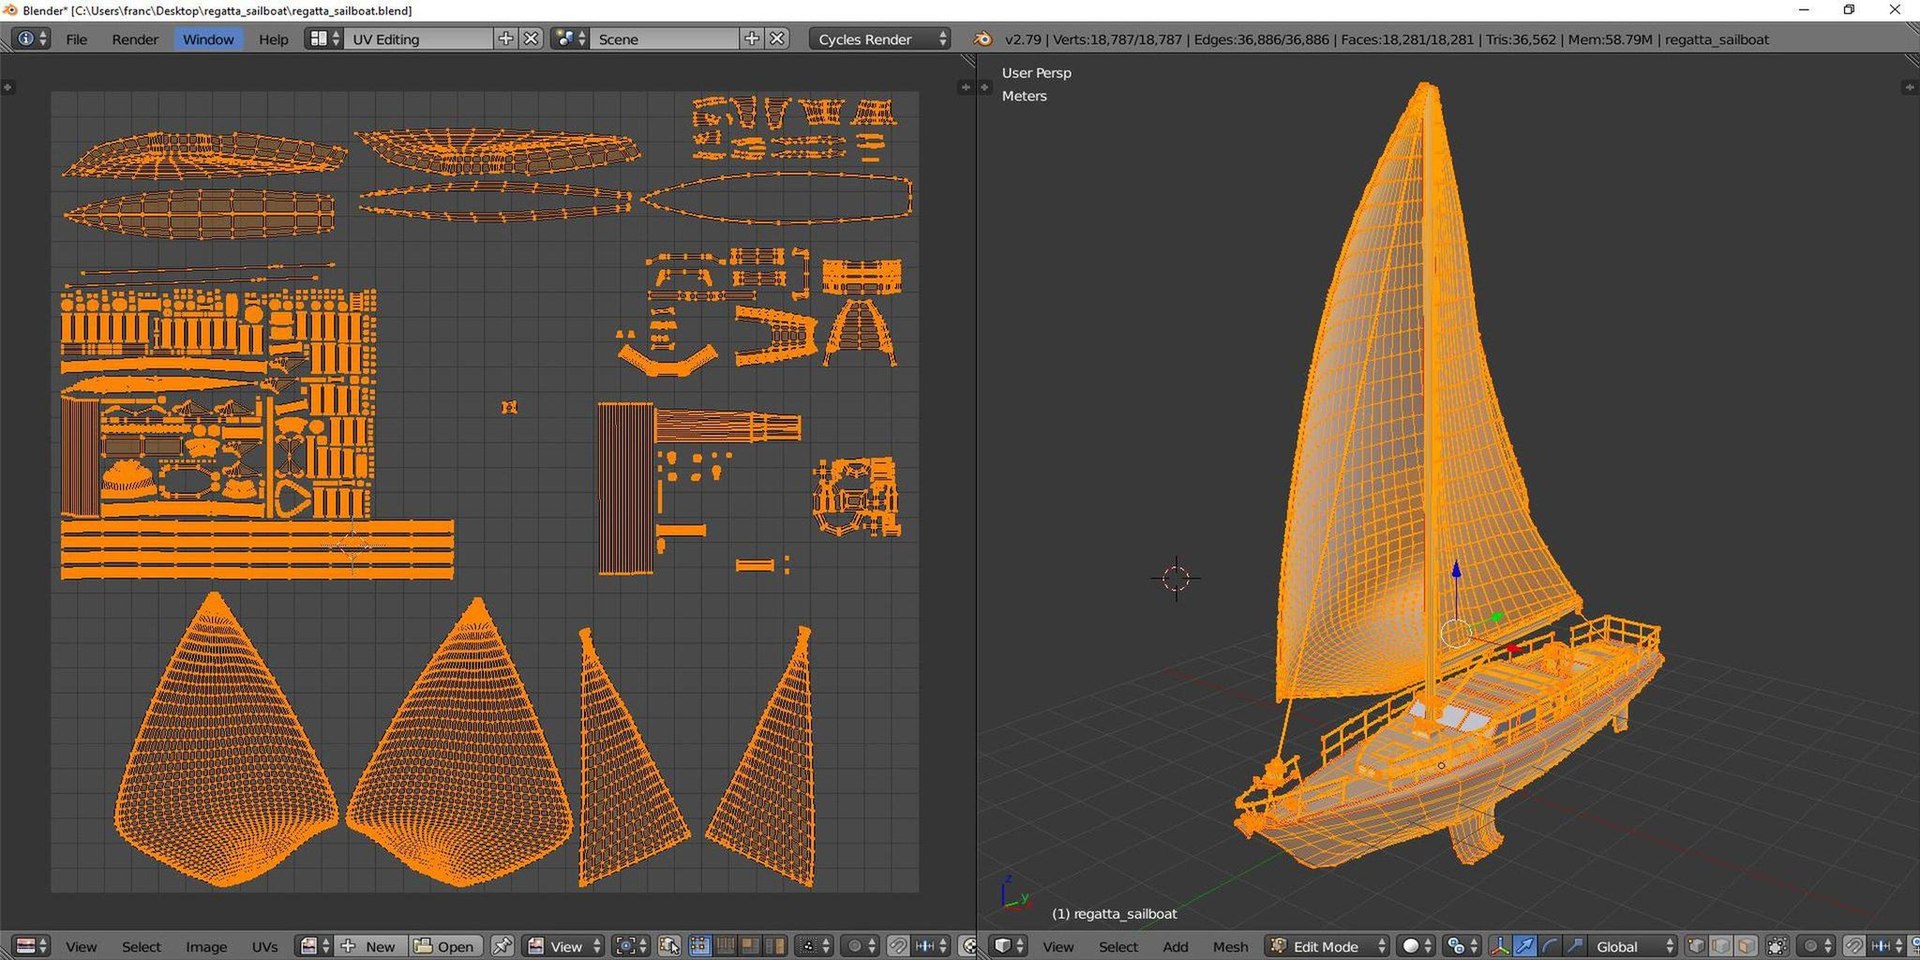The width and height of the screenshot is (1920, 960).
Task: Select UV vertex selection mode
Action: pos(700,946)
